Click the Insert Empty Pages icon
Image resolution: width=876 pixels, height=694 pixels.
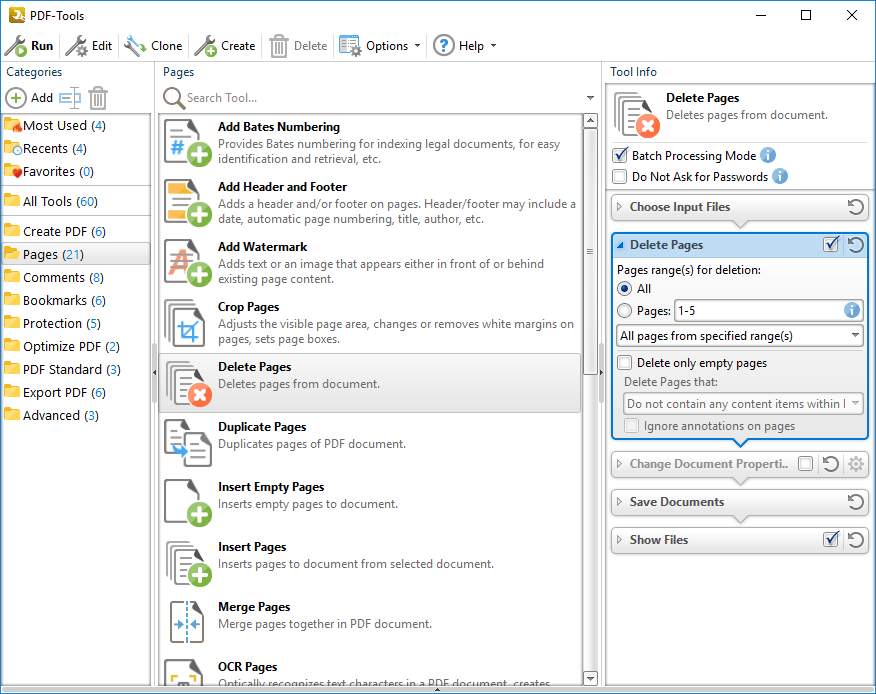tap(188, 502)
